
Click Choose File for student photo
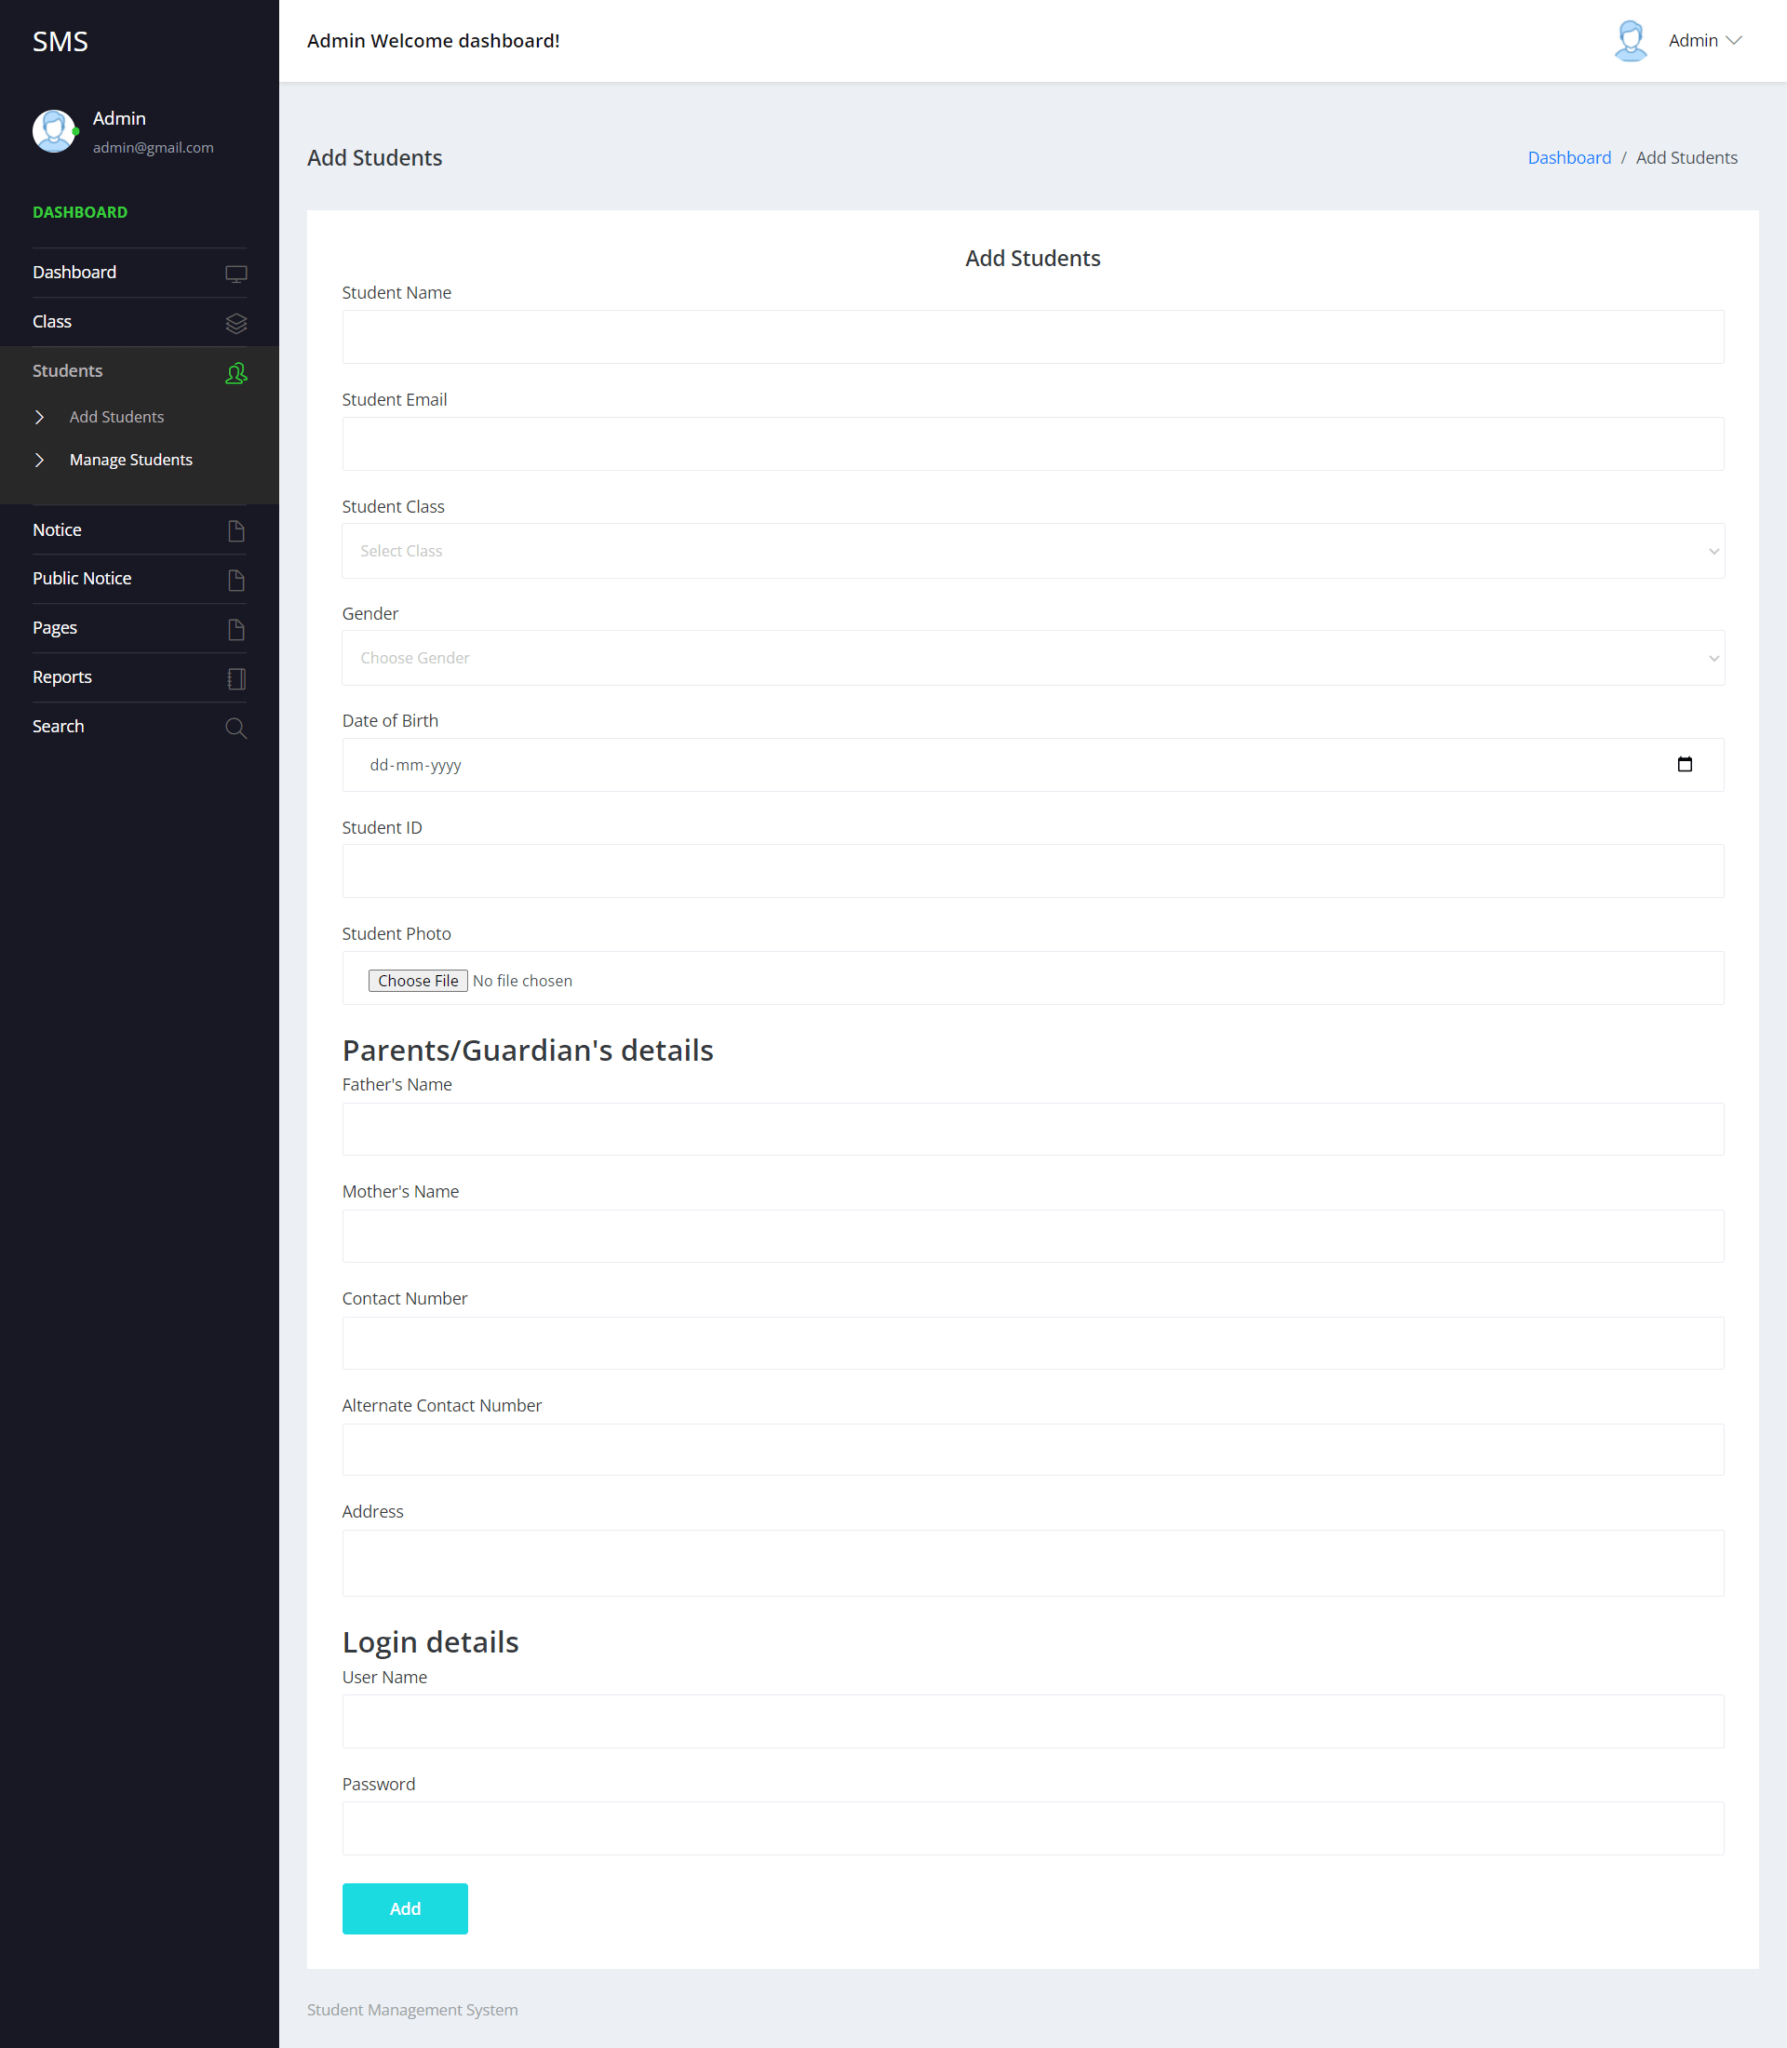[x=417, y=980]
